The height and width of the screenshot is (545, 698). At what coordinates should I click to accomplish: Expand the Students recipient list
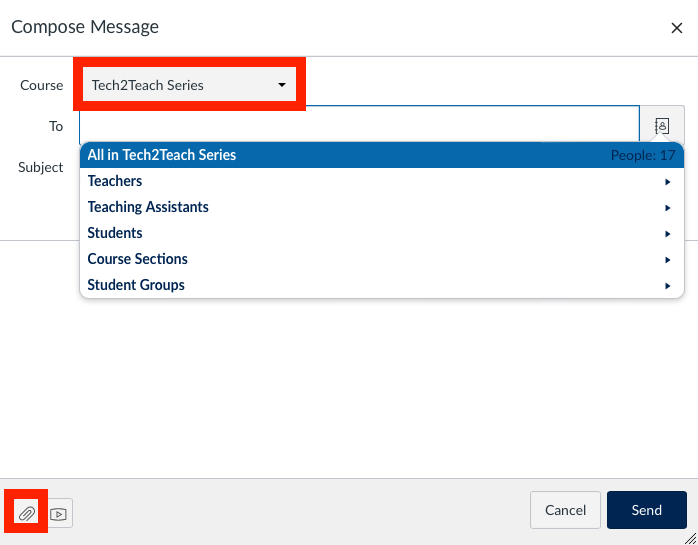(x=381, y=233)
